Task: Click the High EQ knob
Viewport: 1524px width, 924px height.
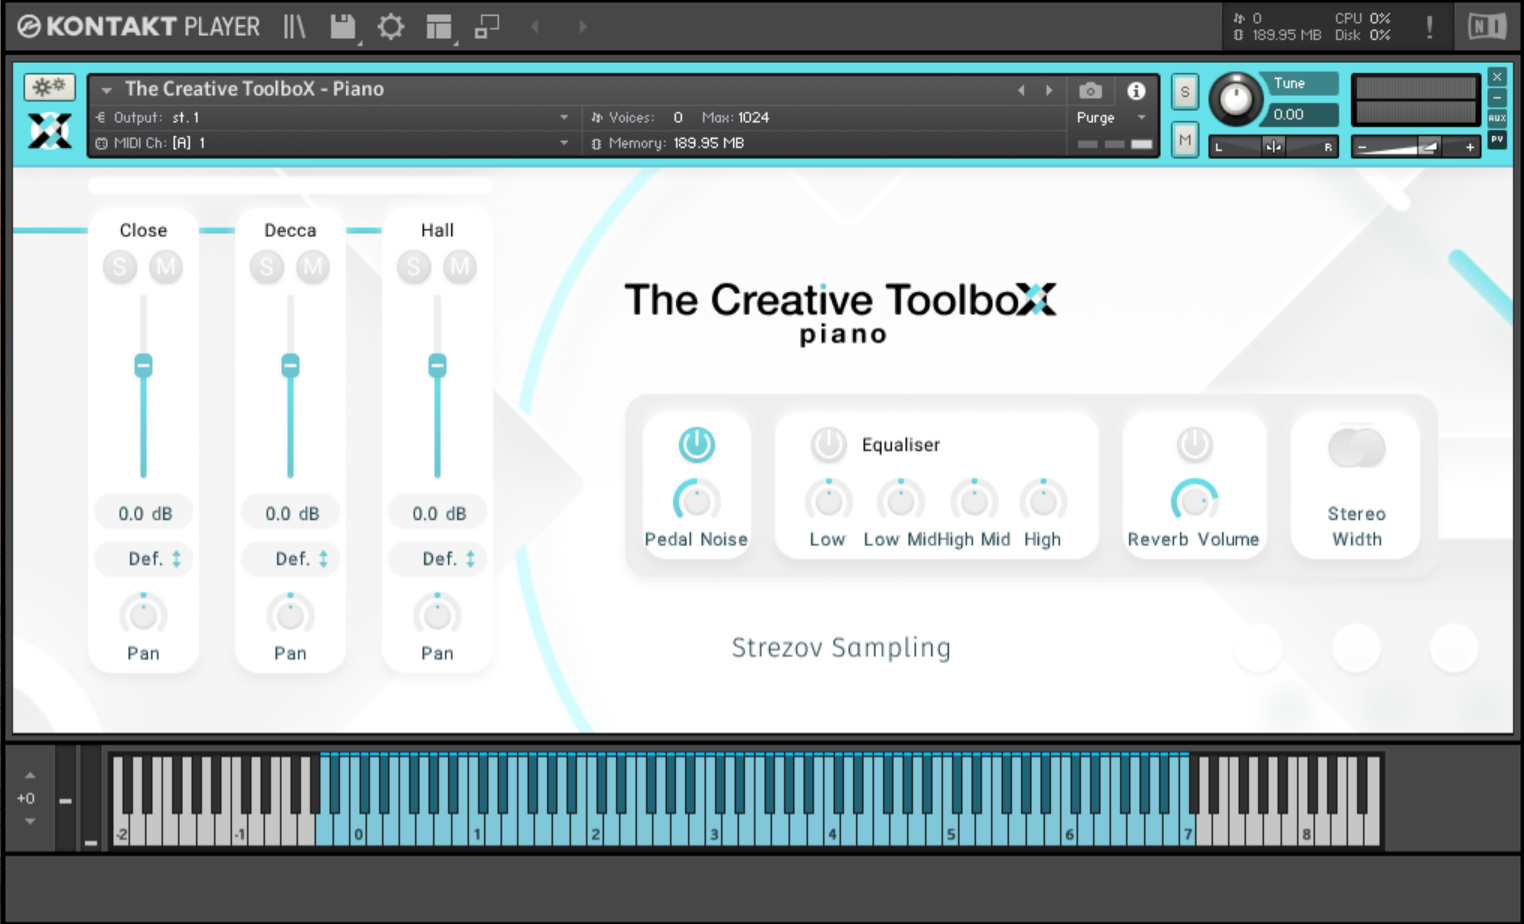Action: [x=1043, y=501]
